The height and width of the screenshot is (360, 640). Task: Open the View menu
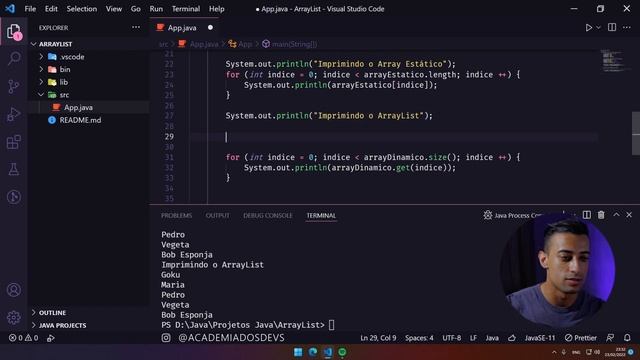113,9
